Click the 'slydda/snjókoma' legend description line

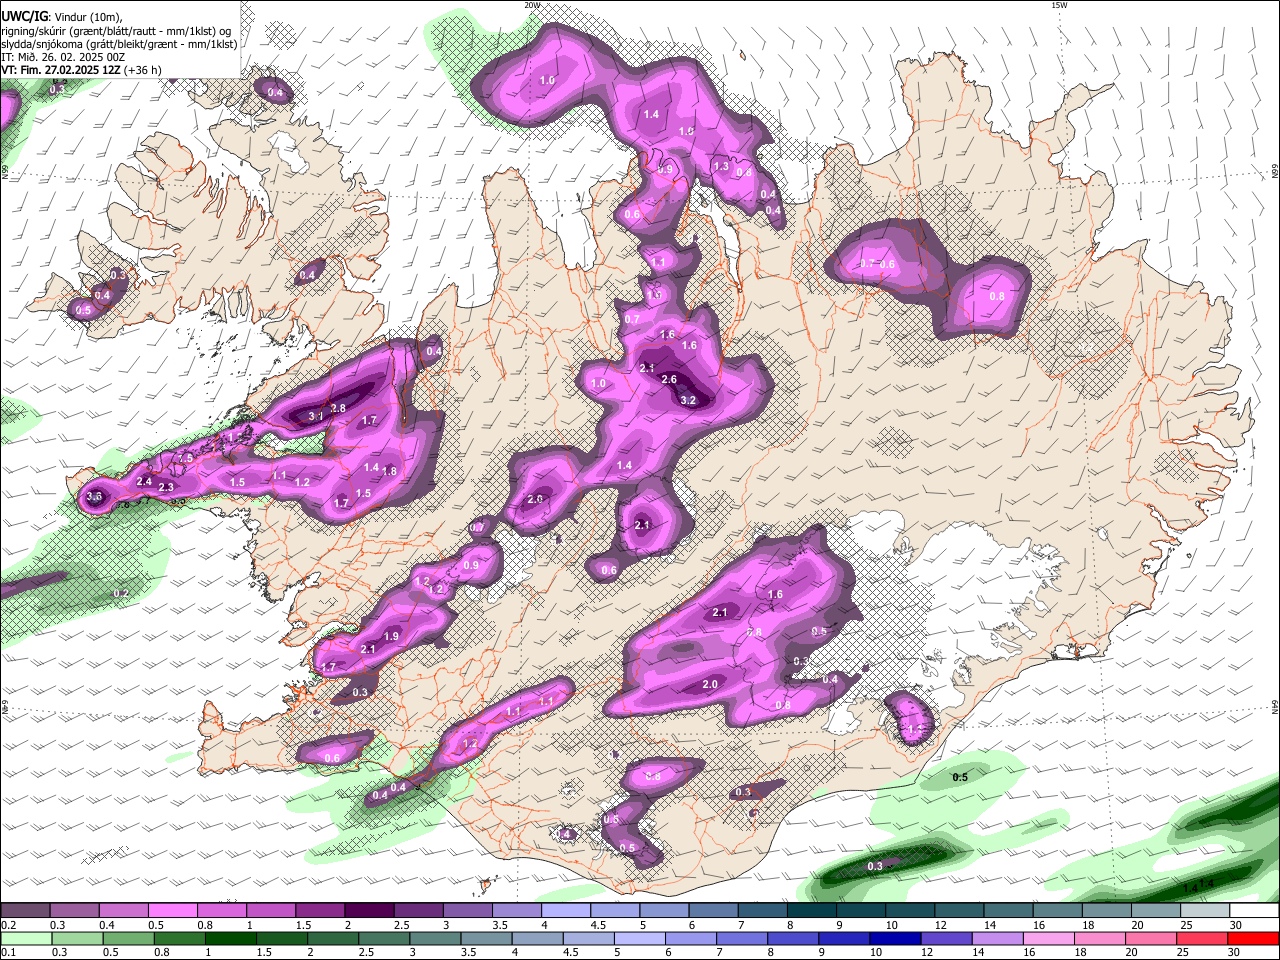tap(119, 44)
